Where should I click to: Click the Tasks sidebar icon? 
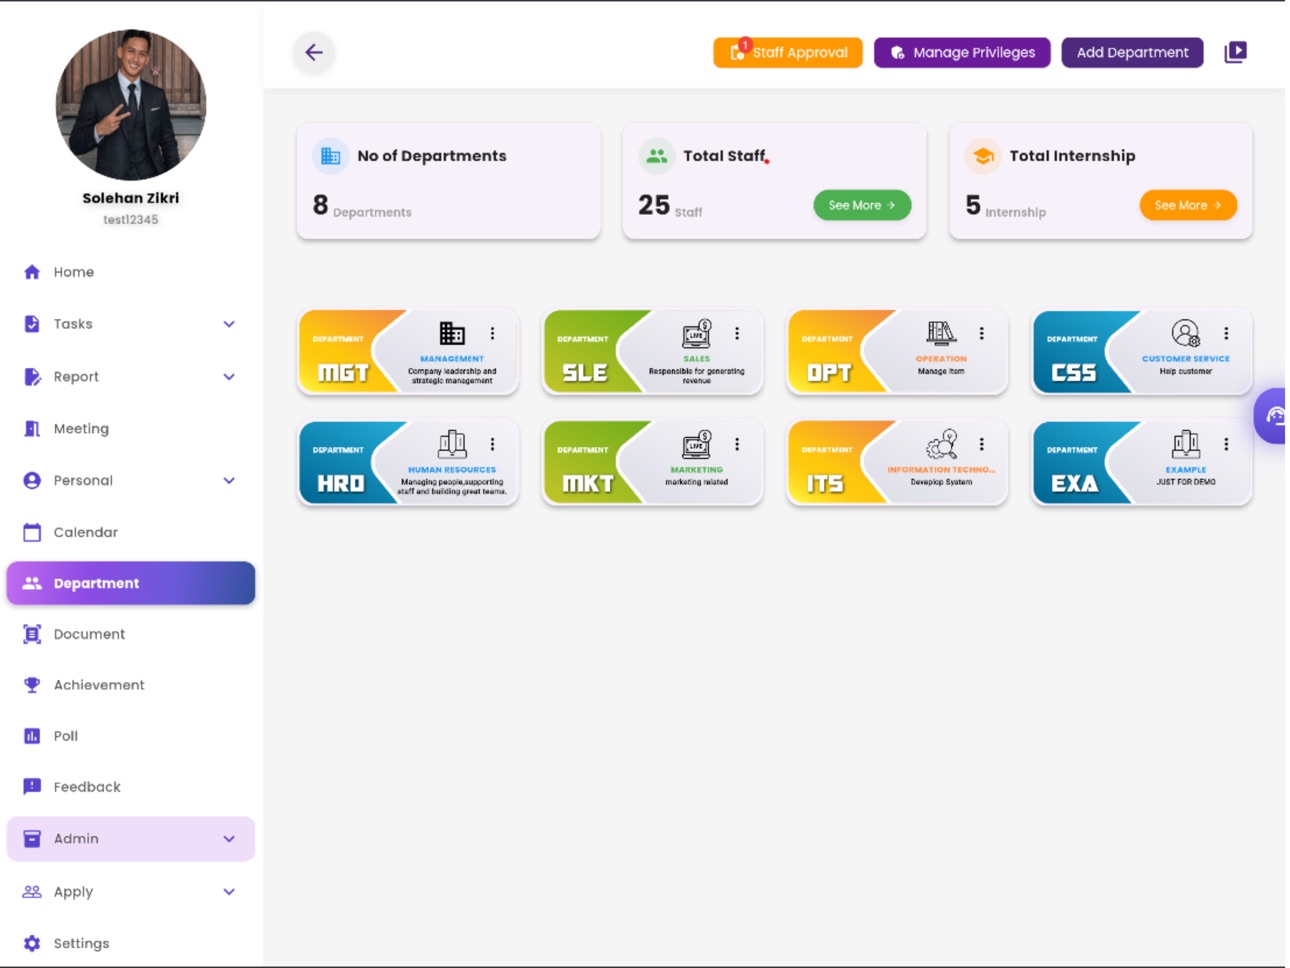32,324
